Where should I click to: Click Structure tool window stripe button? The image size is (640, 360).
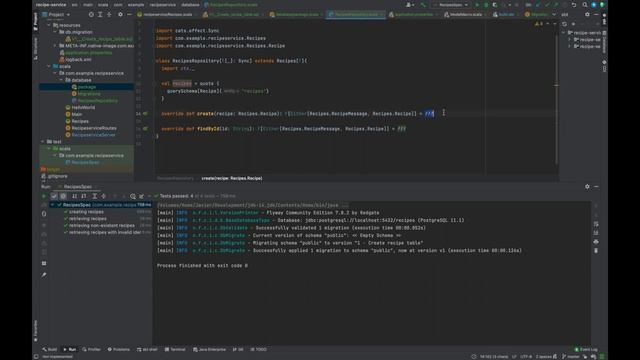point(36,49)
